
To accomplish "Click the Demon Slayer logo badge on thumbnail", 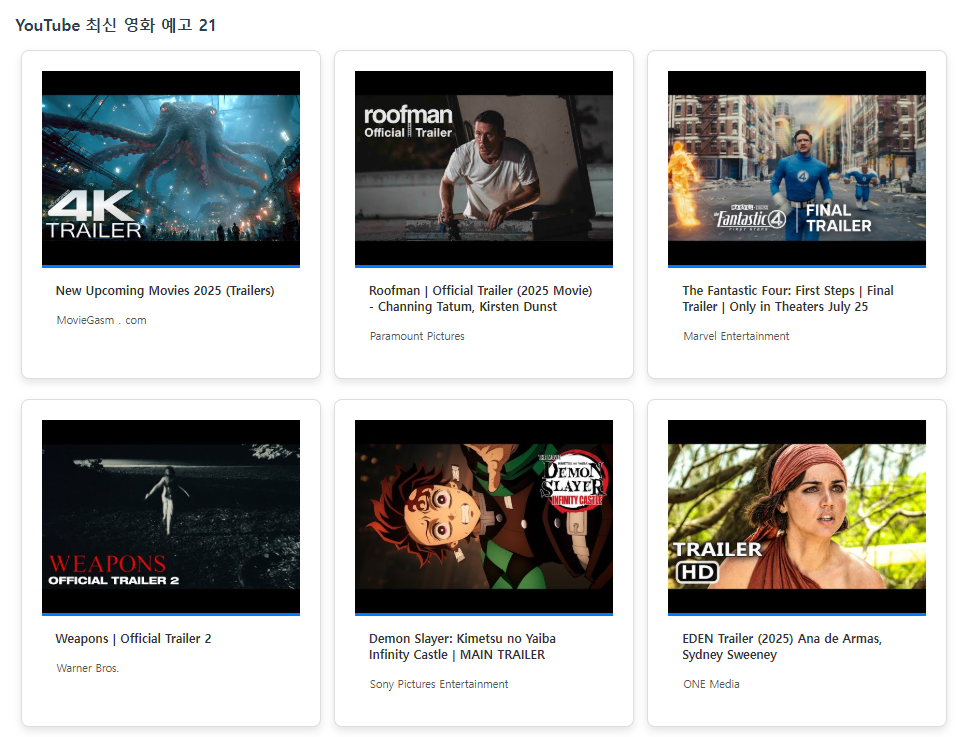I will (572, 480).
